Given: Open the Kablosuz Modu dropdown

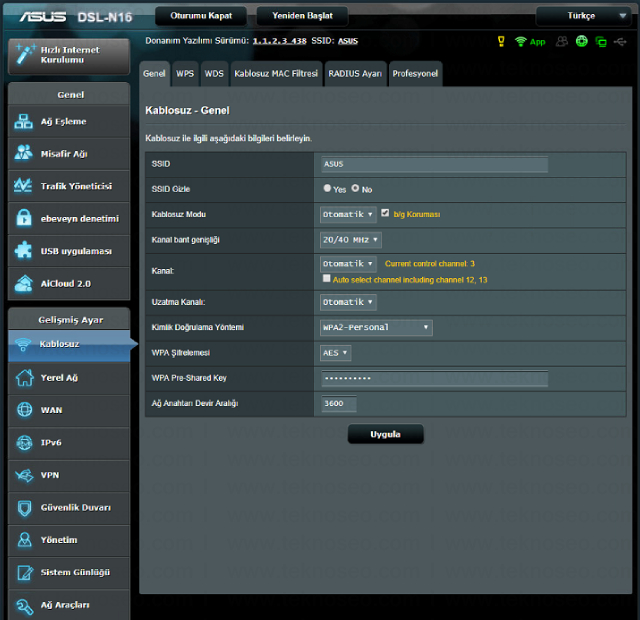Looking at the screenshot, I should click(348, 215).
